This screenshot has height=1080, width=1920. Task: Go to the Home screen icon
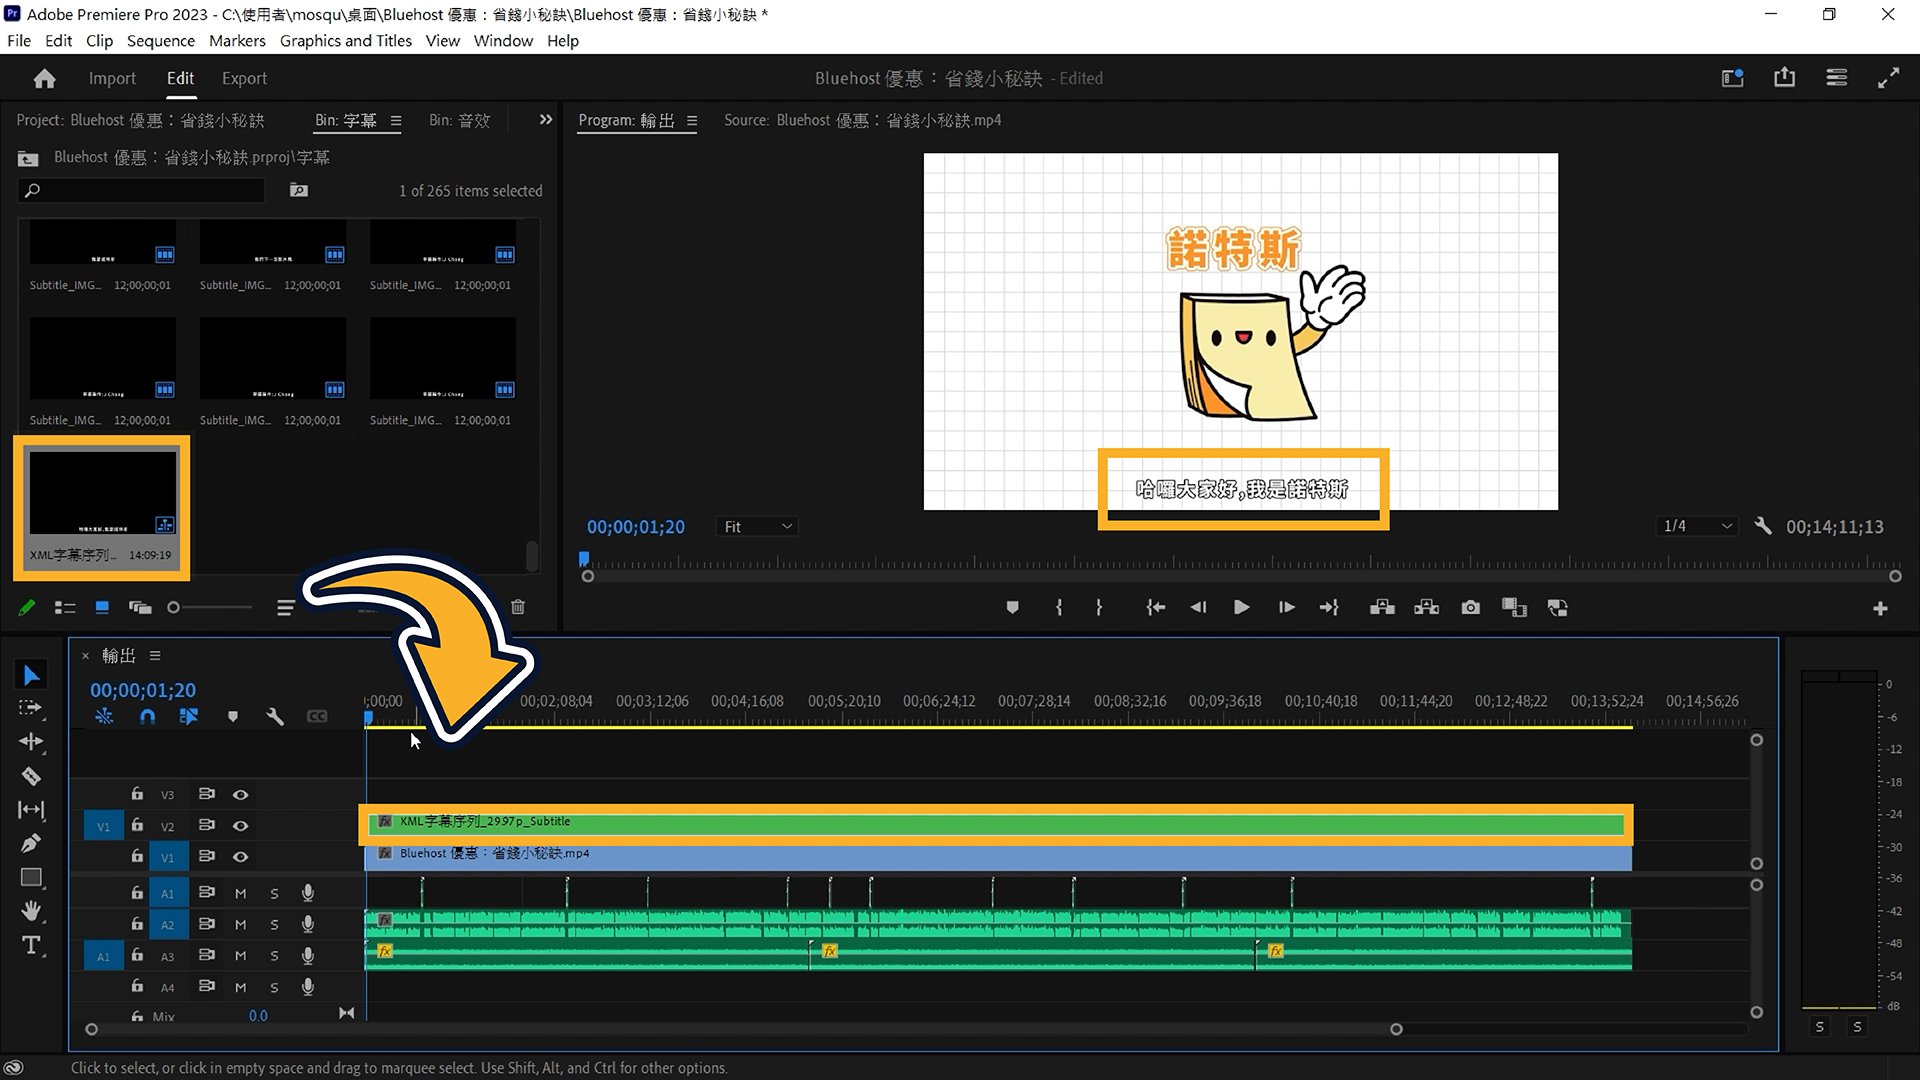44,78
